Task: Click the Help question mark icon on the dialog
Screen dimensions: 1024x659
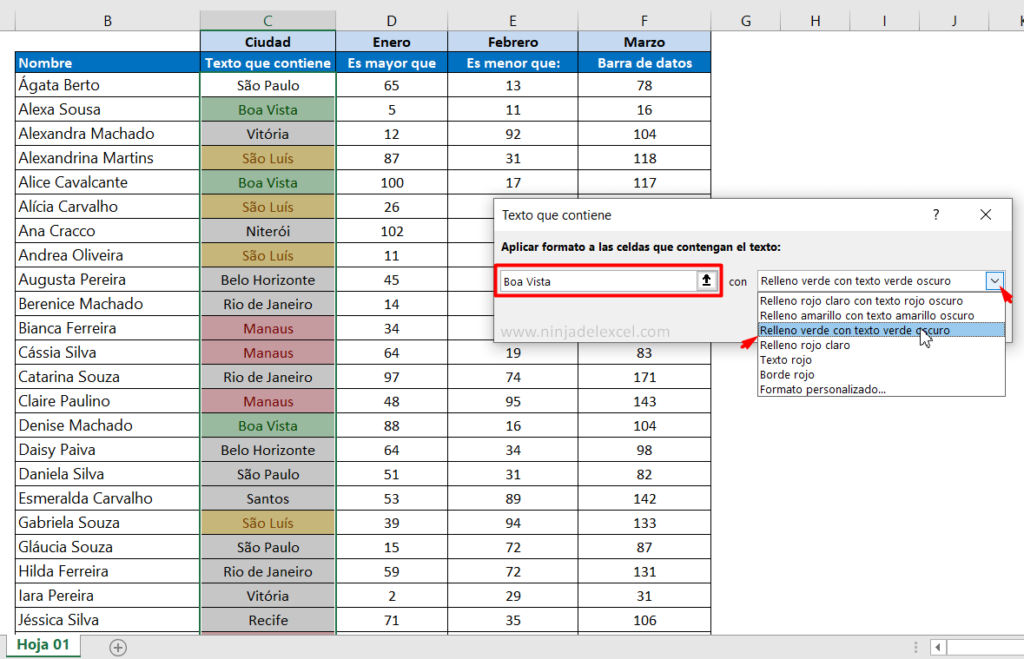Action: tap(935, 215)
